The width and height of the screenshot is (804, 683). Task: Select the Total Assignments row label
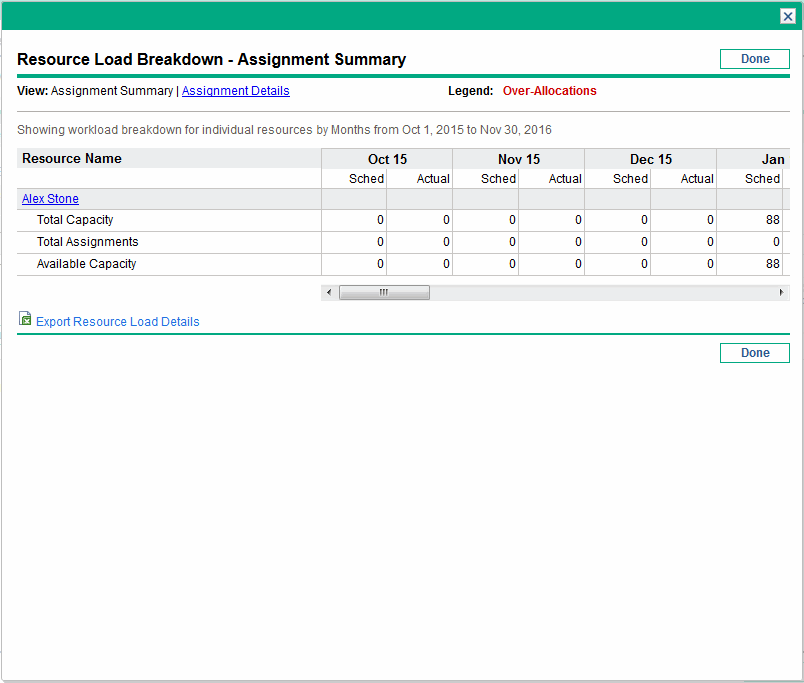(x=87, y=242)
